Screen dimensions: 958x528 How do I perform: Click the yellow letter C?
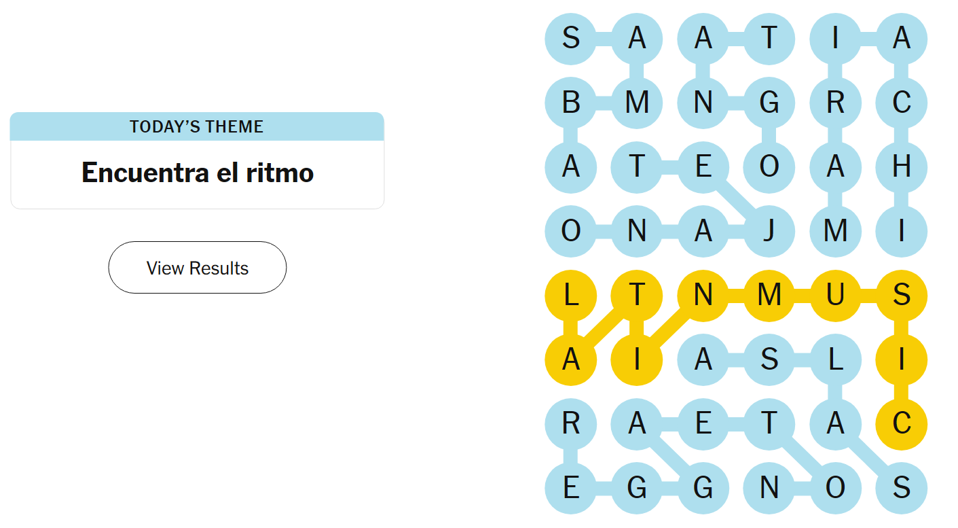coord(901,424)
